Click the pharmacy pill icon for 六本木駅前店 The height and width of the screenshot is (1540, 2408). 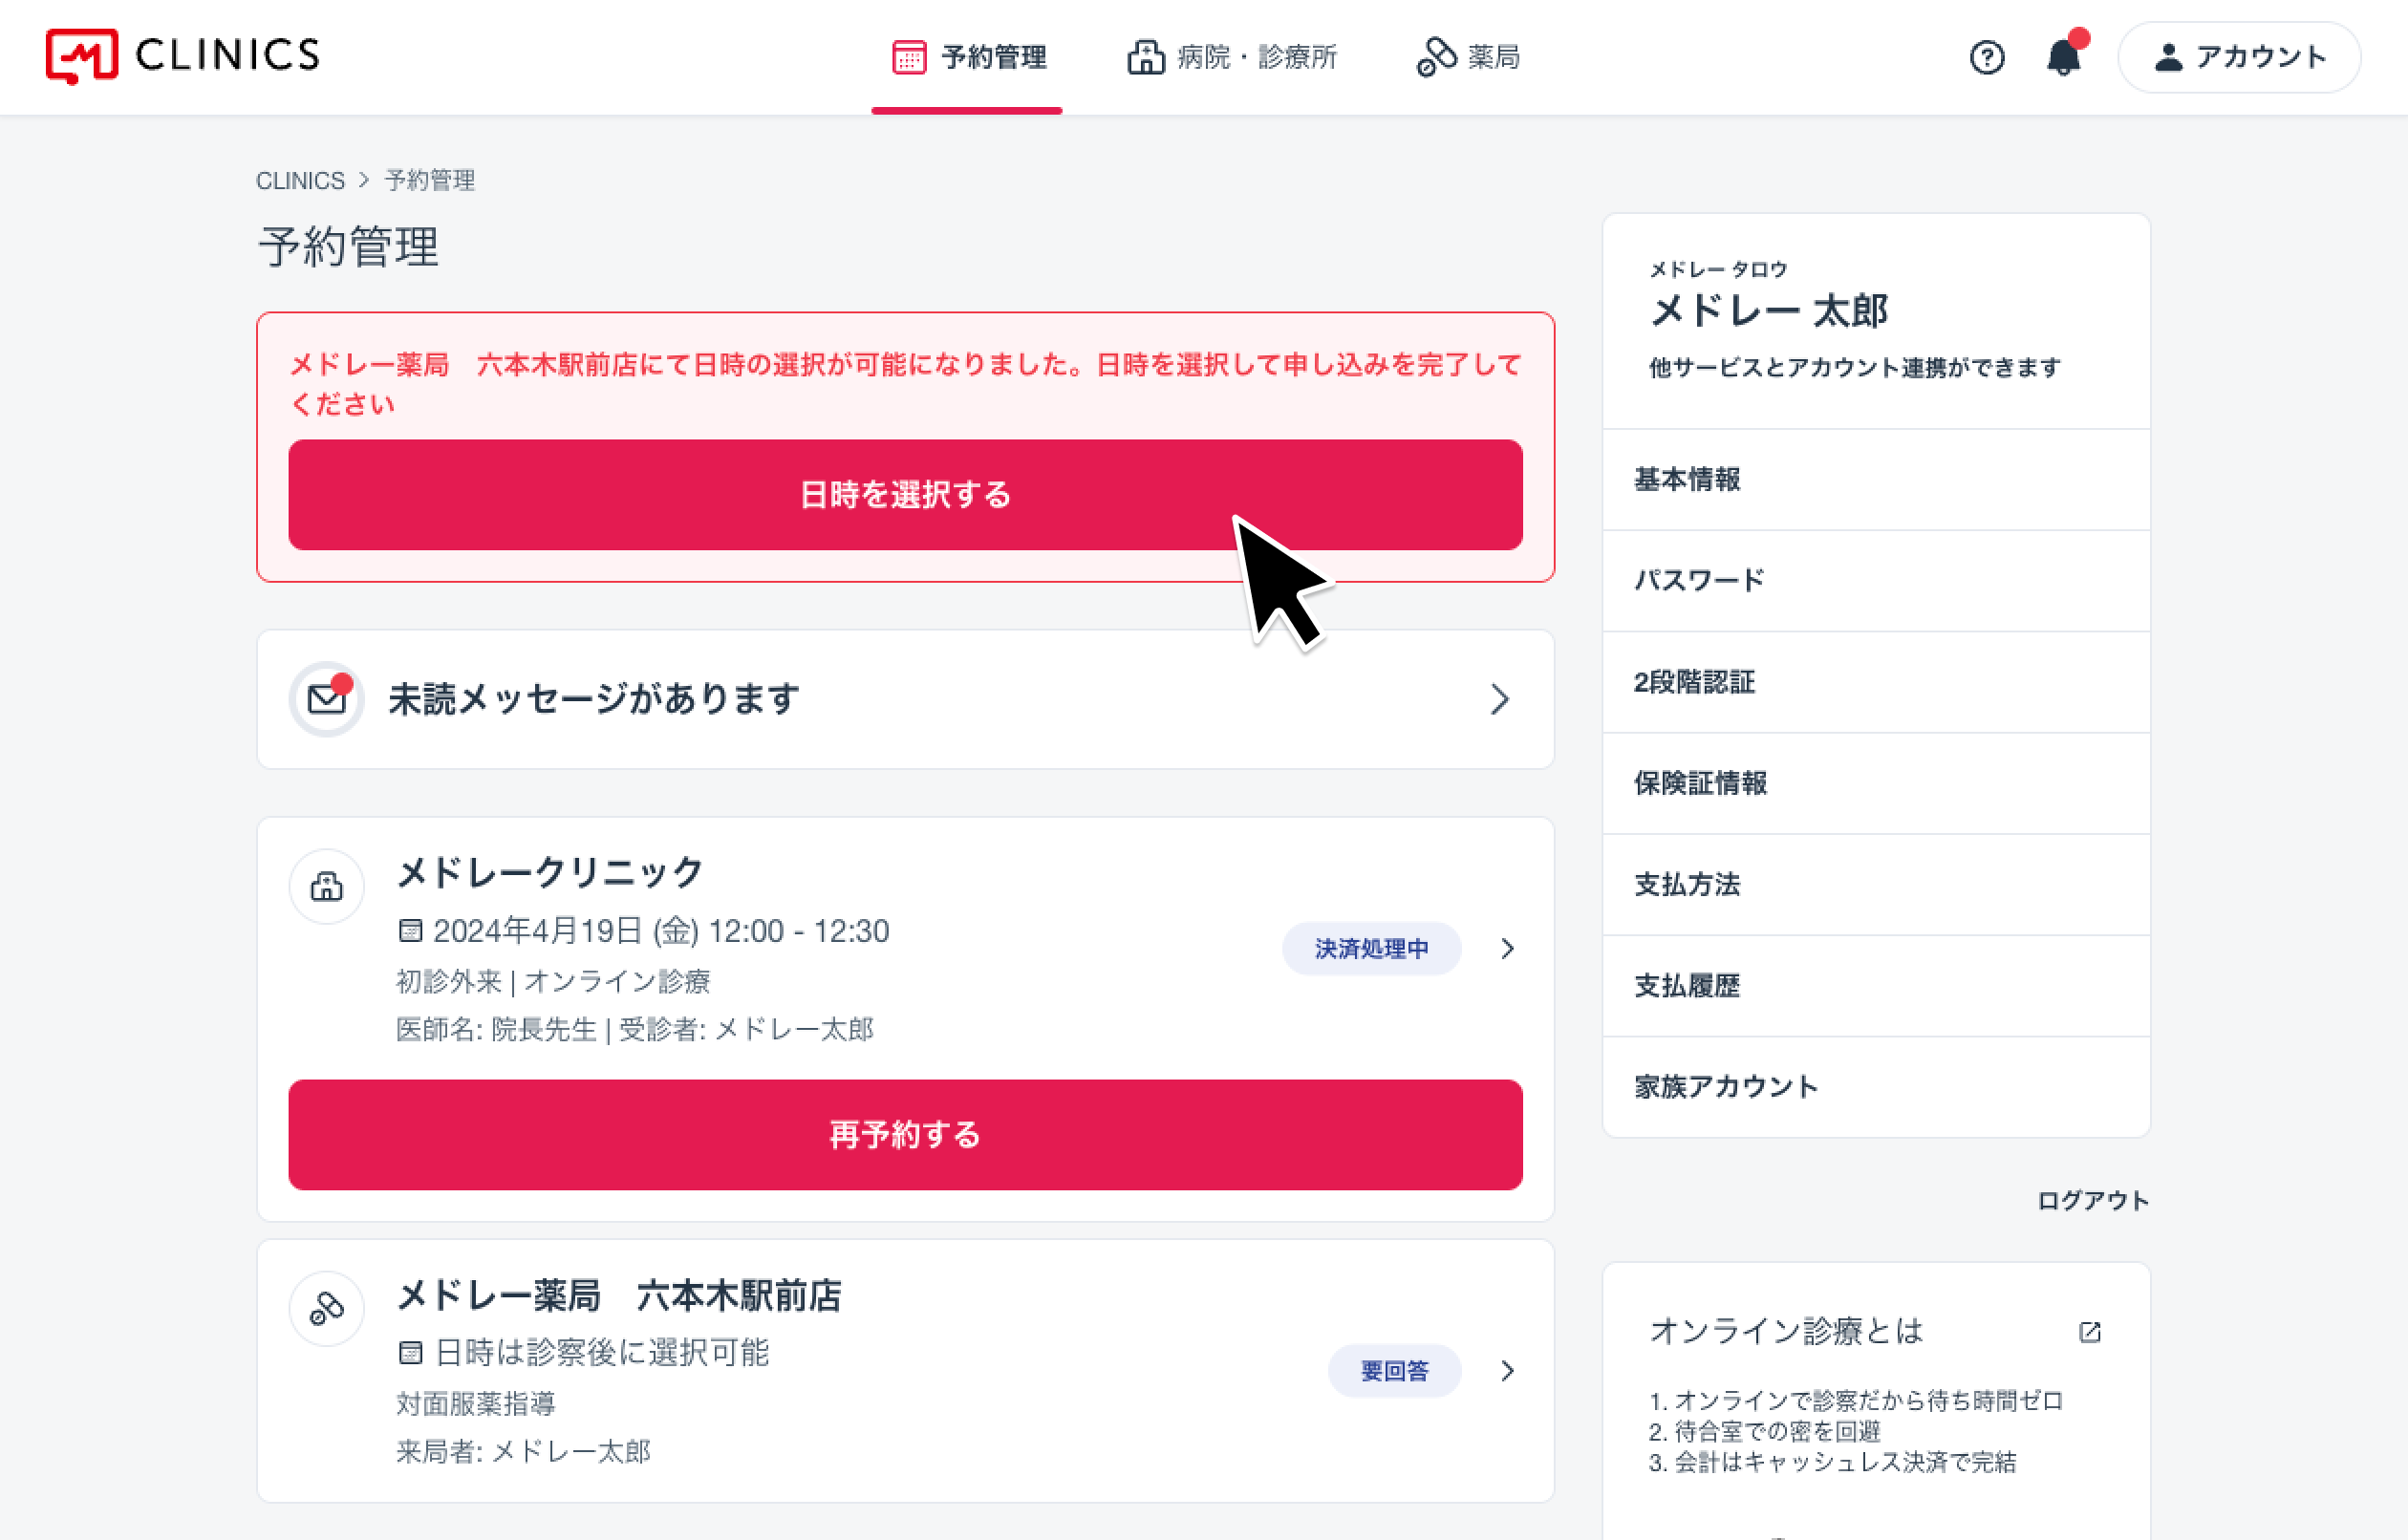pos(326,1308)
